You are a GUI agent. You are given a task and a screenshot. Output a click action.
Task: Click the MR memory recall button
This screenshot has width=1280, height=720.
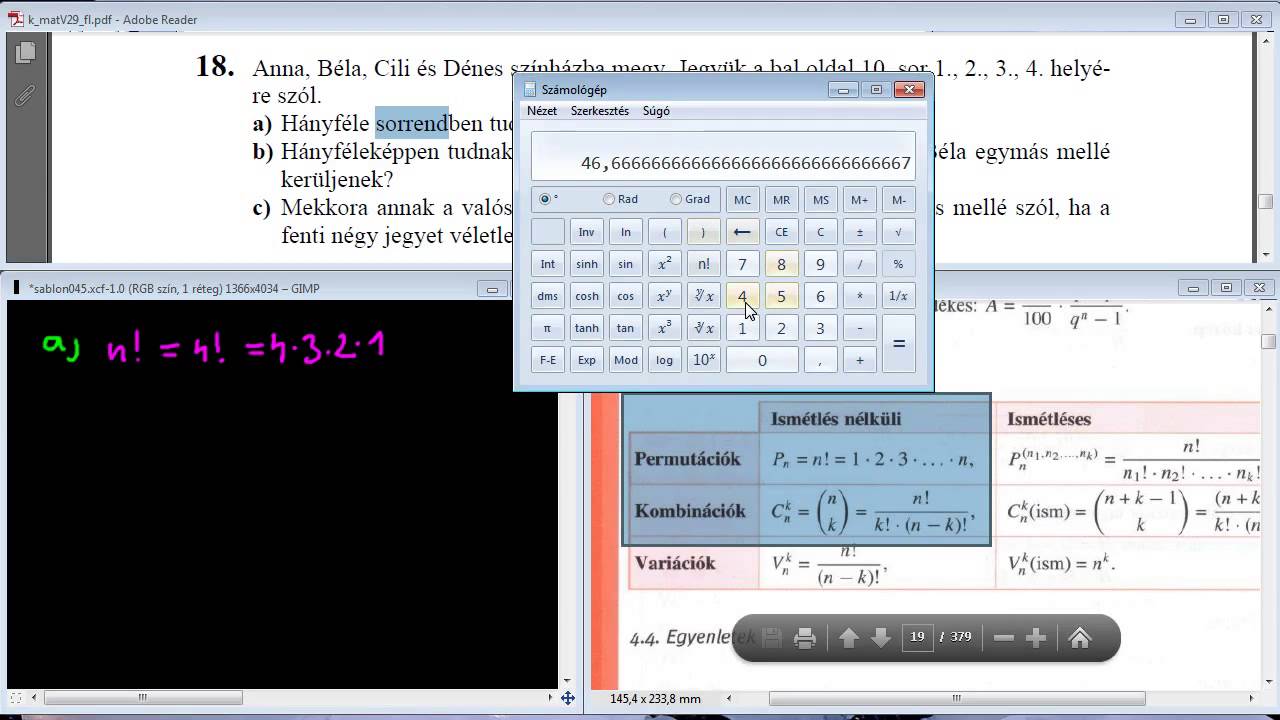[781, 200]
